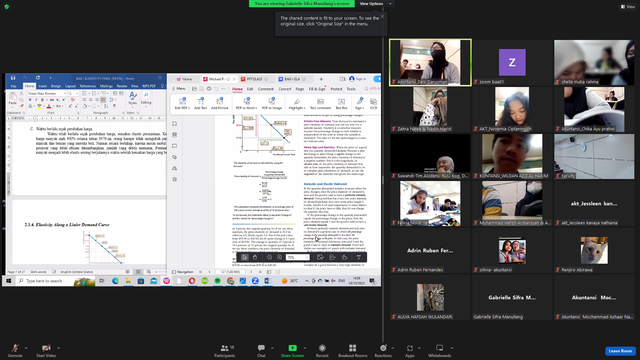Image resolution: width=640 pixels, height=360 pixels.
Task: Open the font color red swatch in Word
Action: tap(49, 106)
